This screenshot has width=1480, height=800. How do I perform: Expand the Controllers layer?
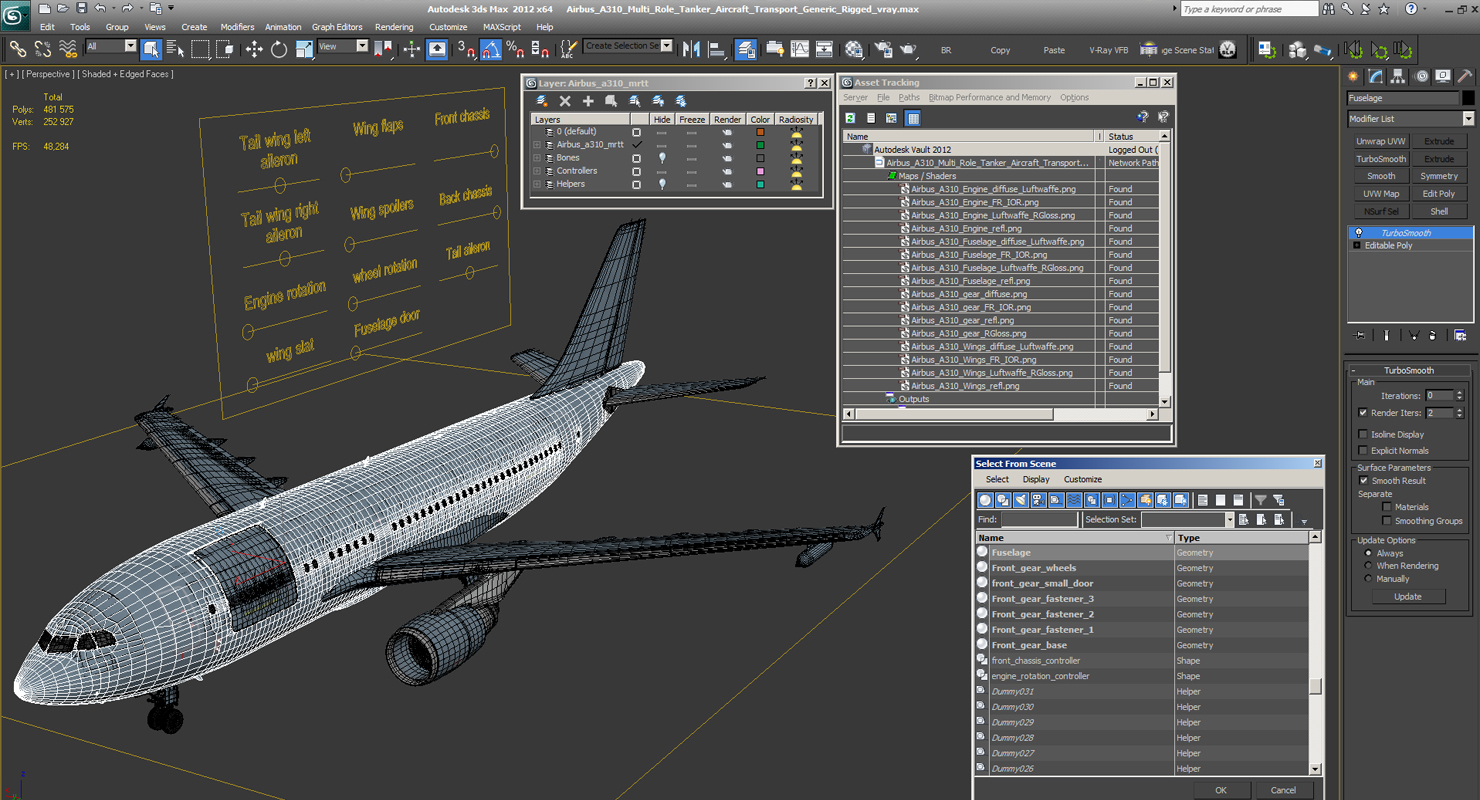(x=538, y=171)
